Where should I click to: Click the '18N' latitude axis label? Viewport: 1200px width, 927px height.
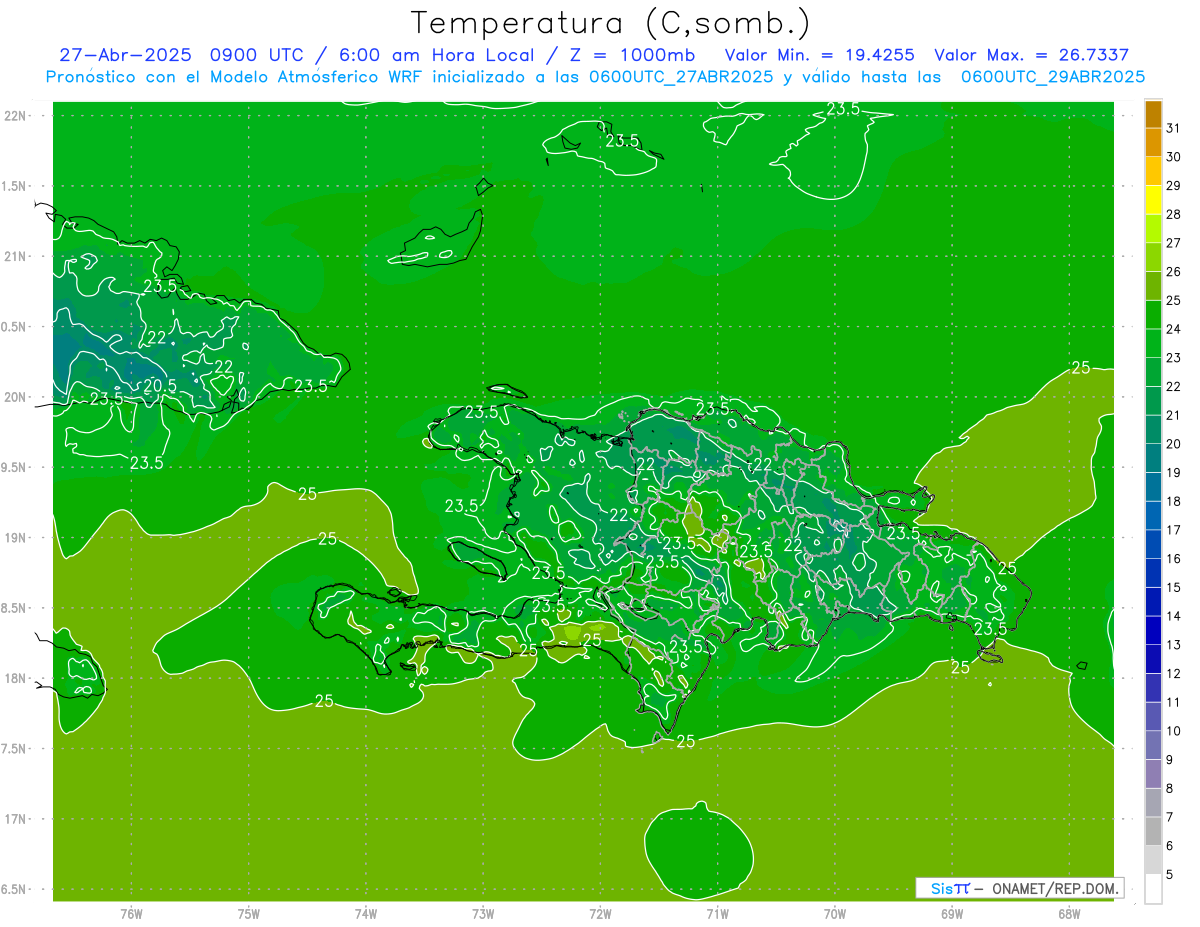click(x=16, y=678)
